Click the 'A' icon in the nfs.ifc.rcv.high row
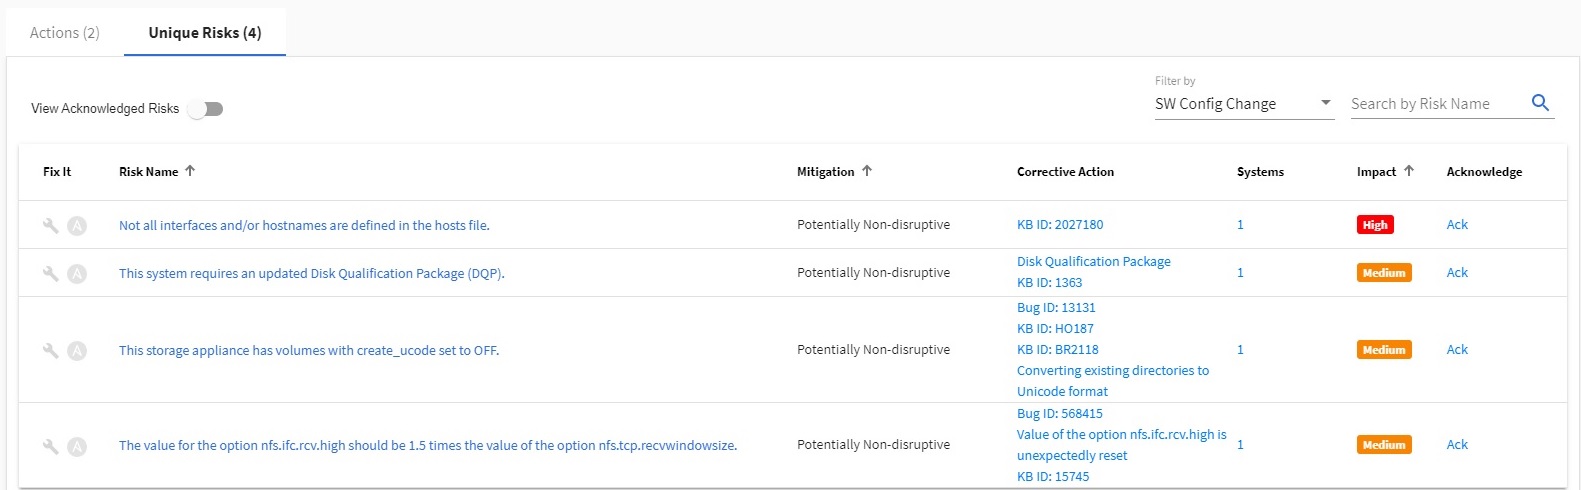The height and width of the screenshot is (490, 1581). 77,446
